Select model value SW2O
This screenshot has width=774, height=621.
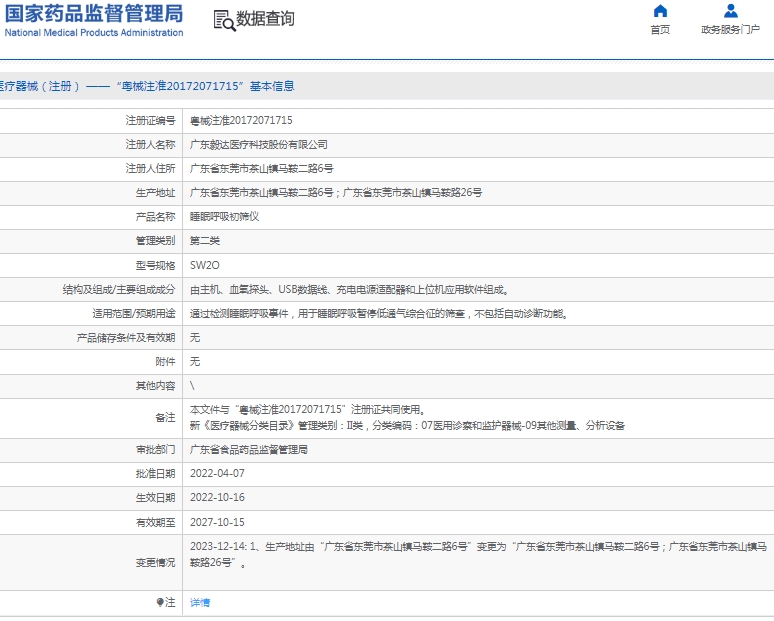click(205, 265)
